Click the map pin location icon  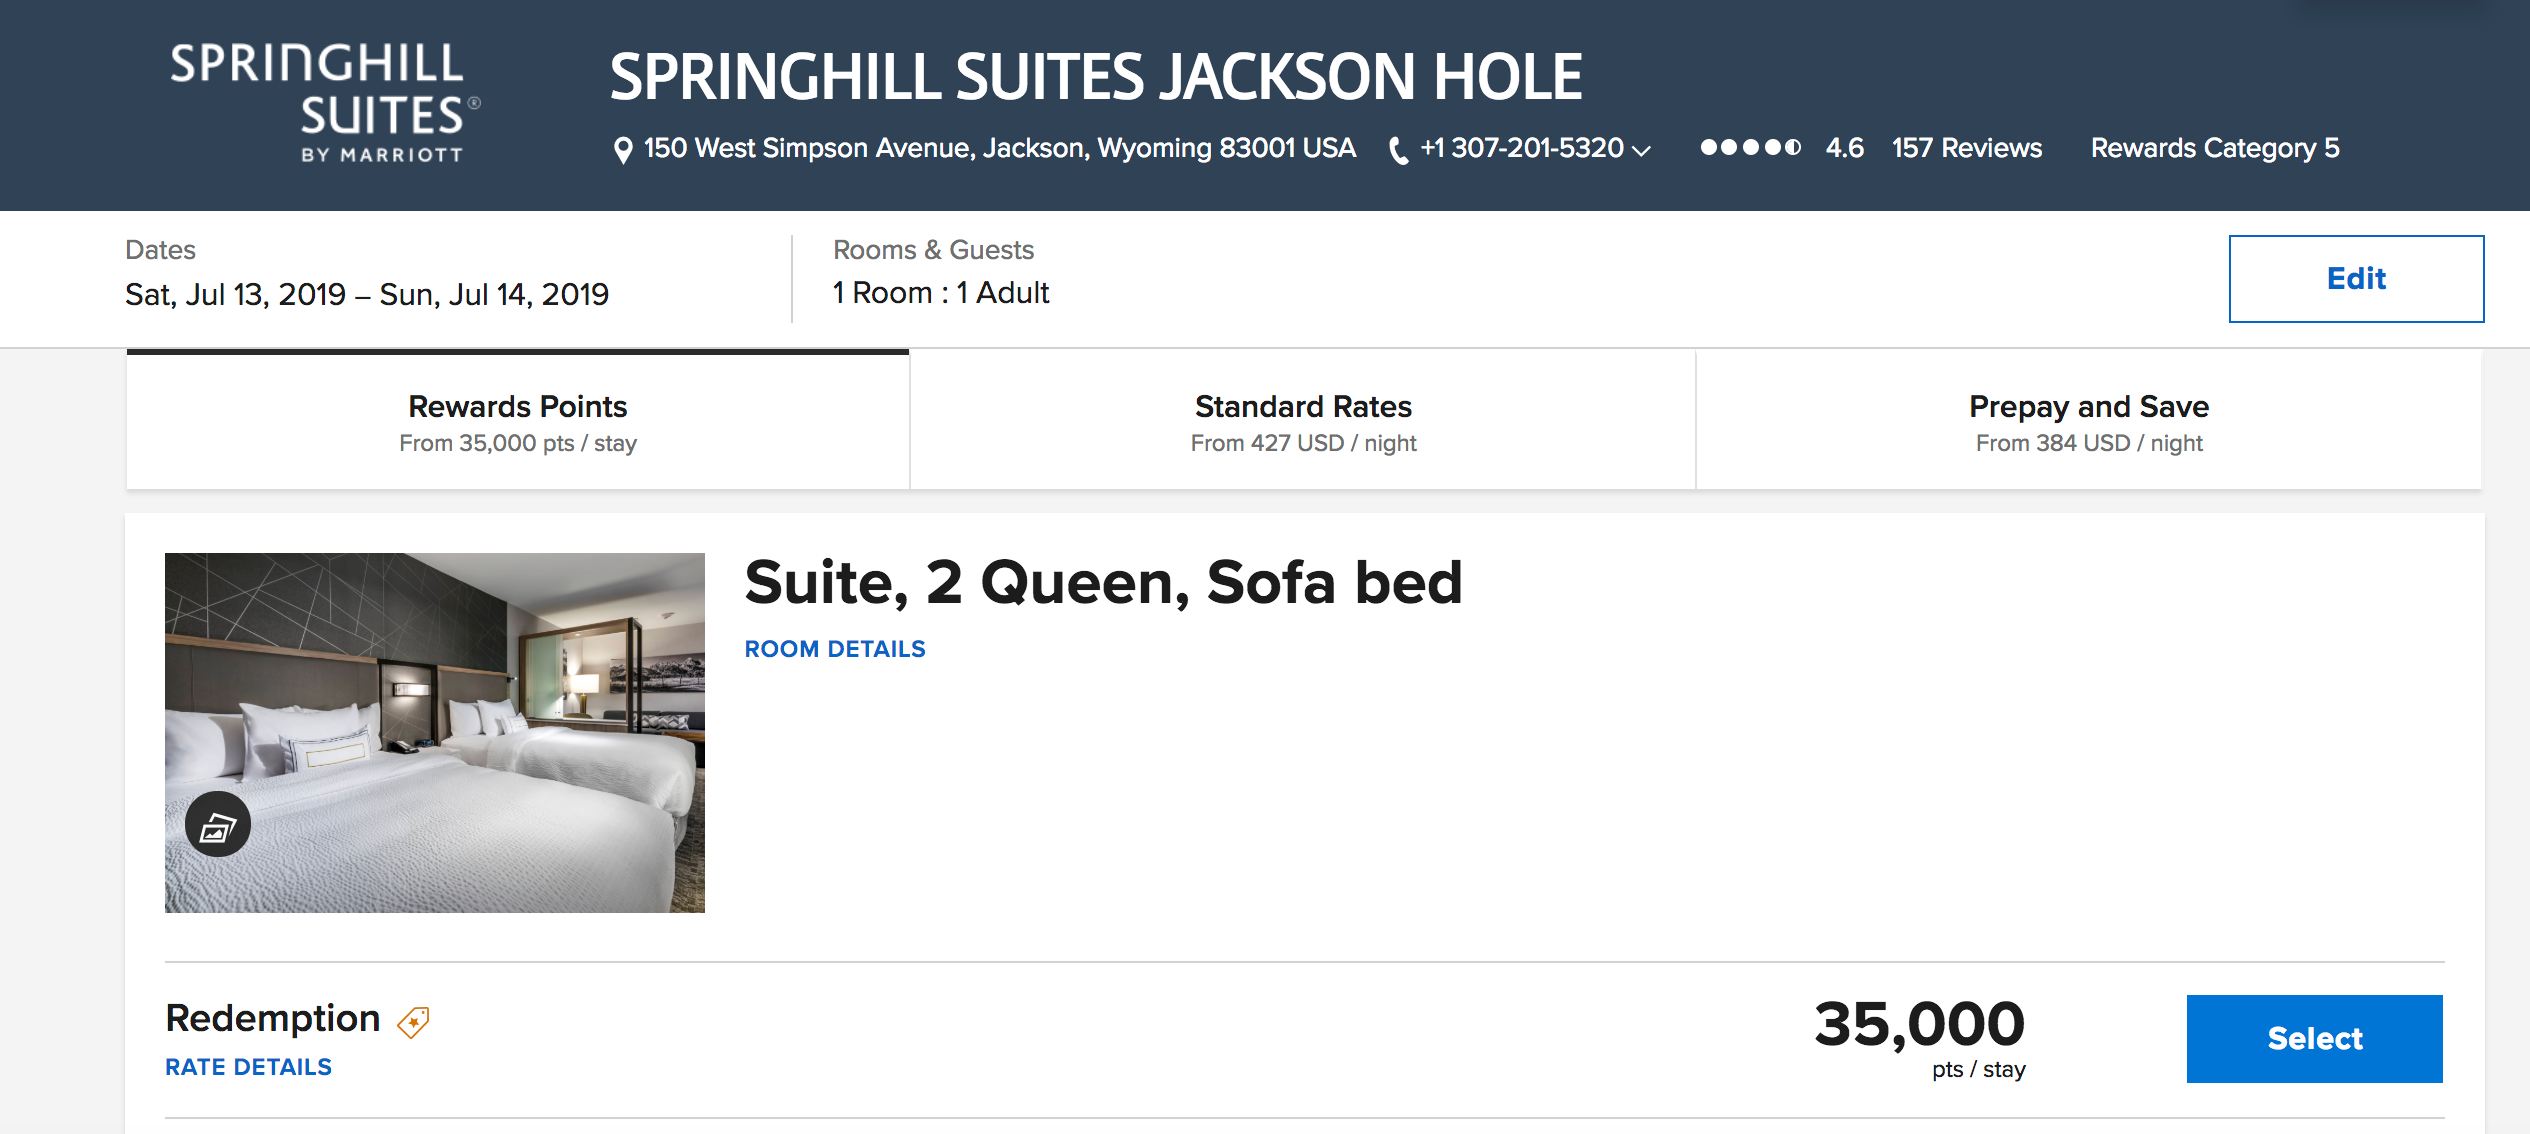(622, 150)
